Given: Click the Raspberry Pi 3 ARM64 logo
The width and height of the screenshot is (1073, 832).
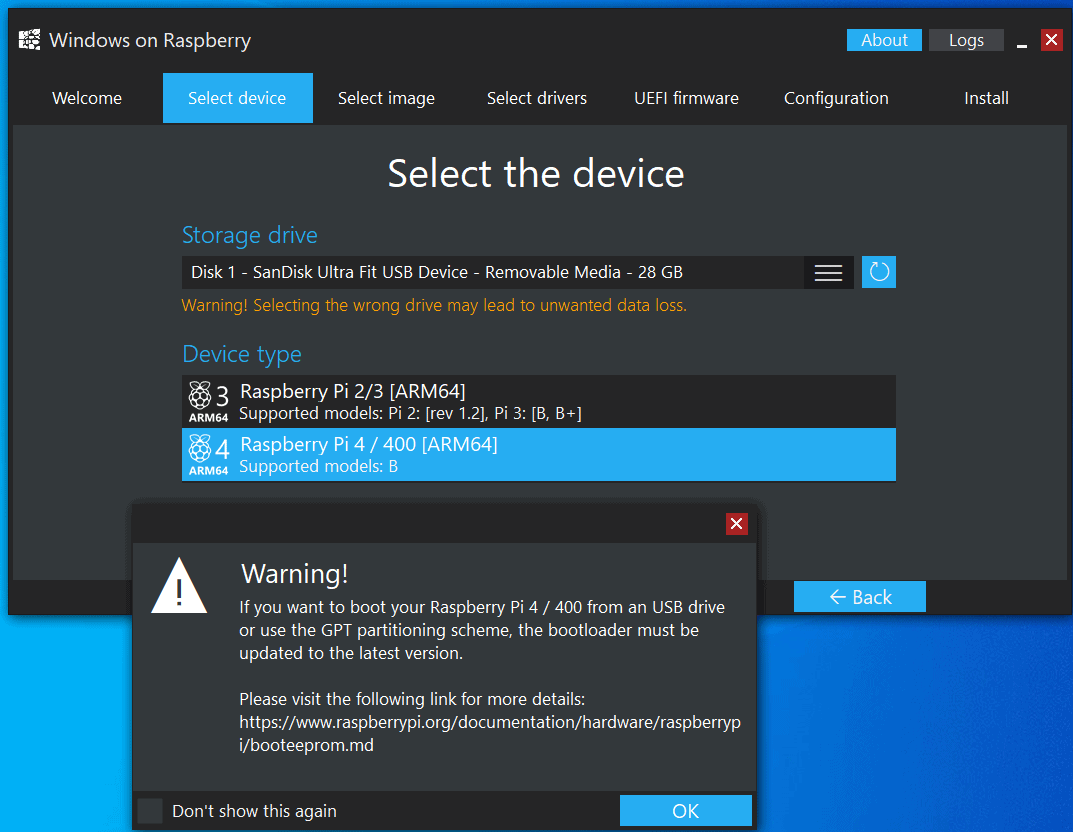Looking at the screenshot, I should click(209, 402).
